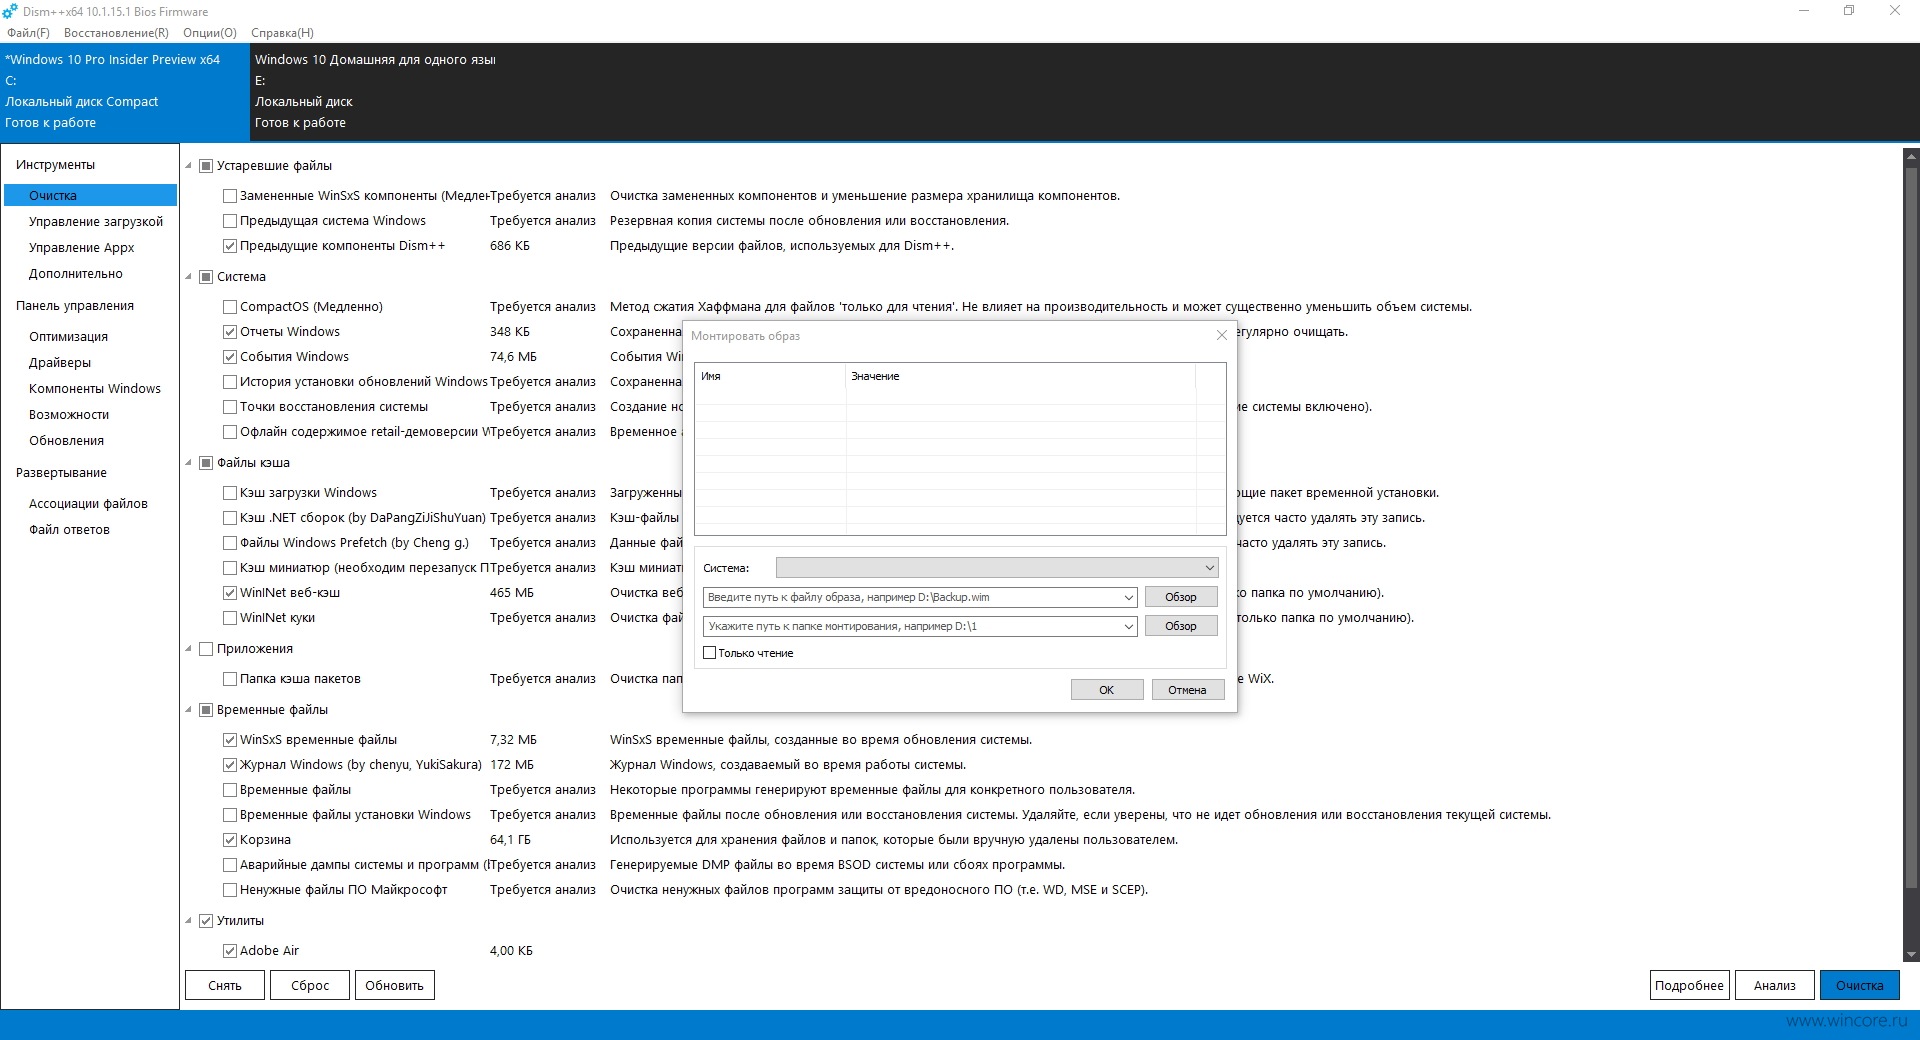Open Возможности in sidebar
Image resolution: width=1920 pixels, height=1040 pixels.
point(69,415)
